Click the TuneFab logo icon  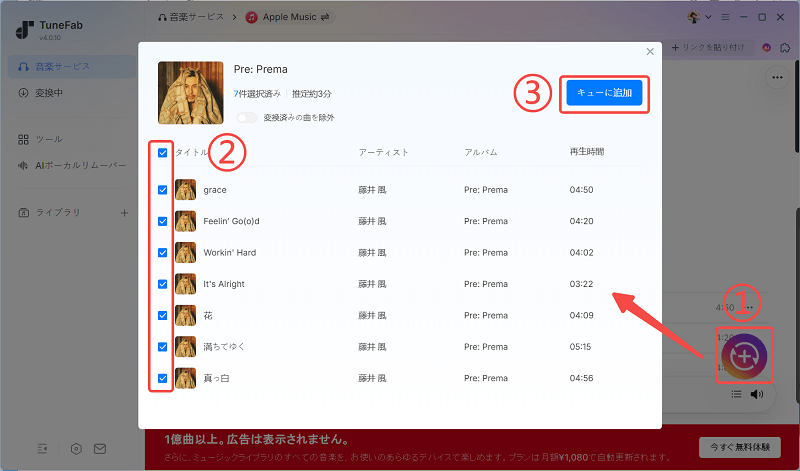tap(24, 30)
